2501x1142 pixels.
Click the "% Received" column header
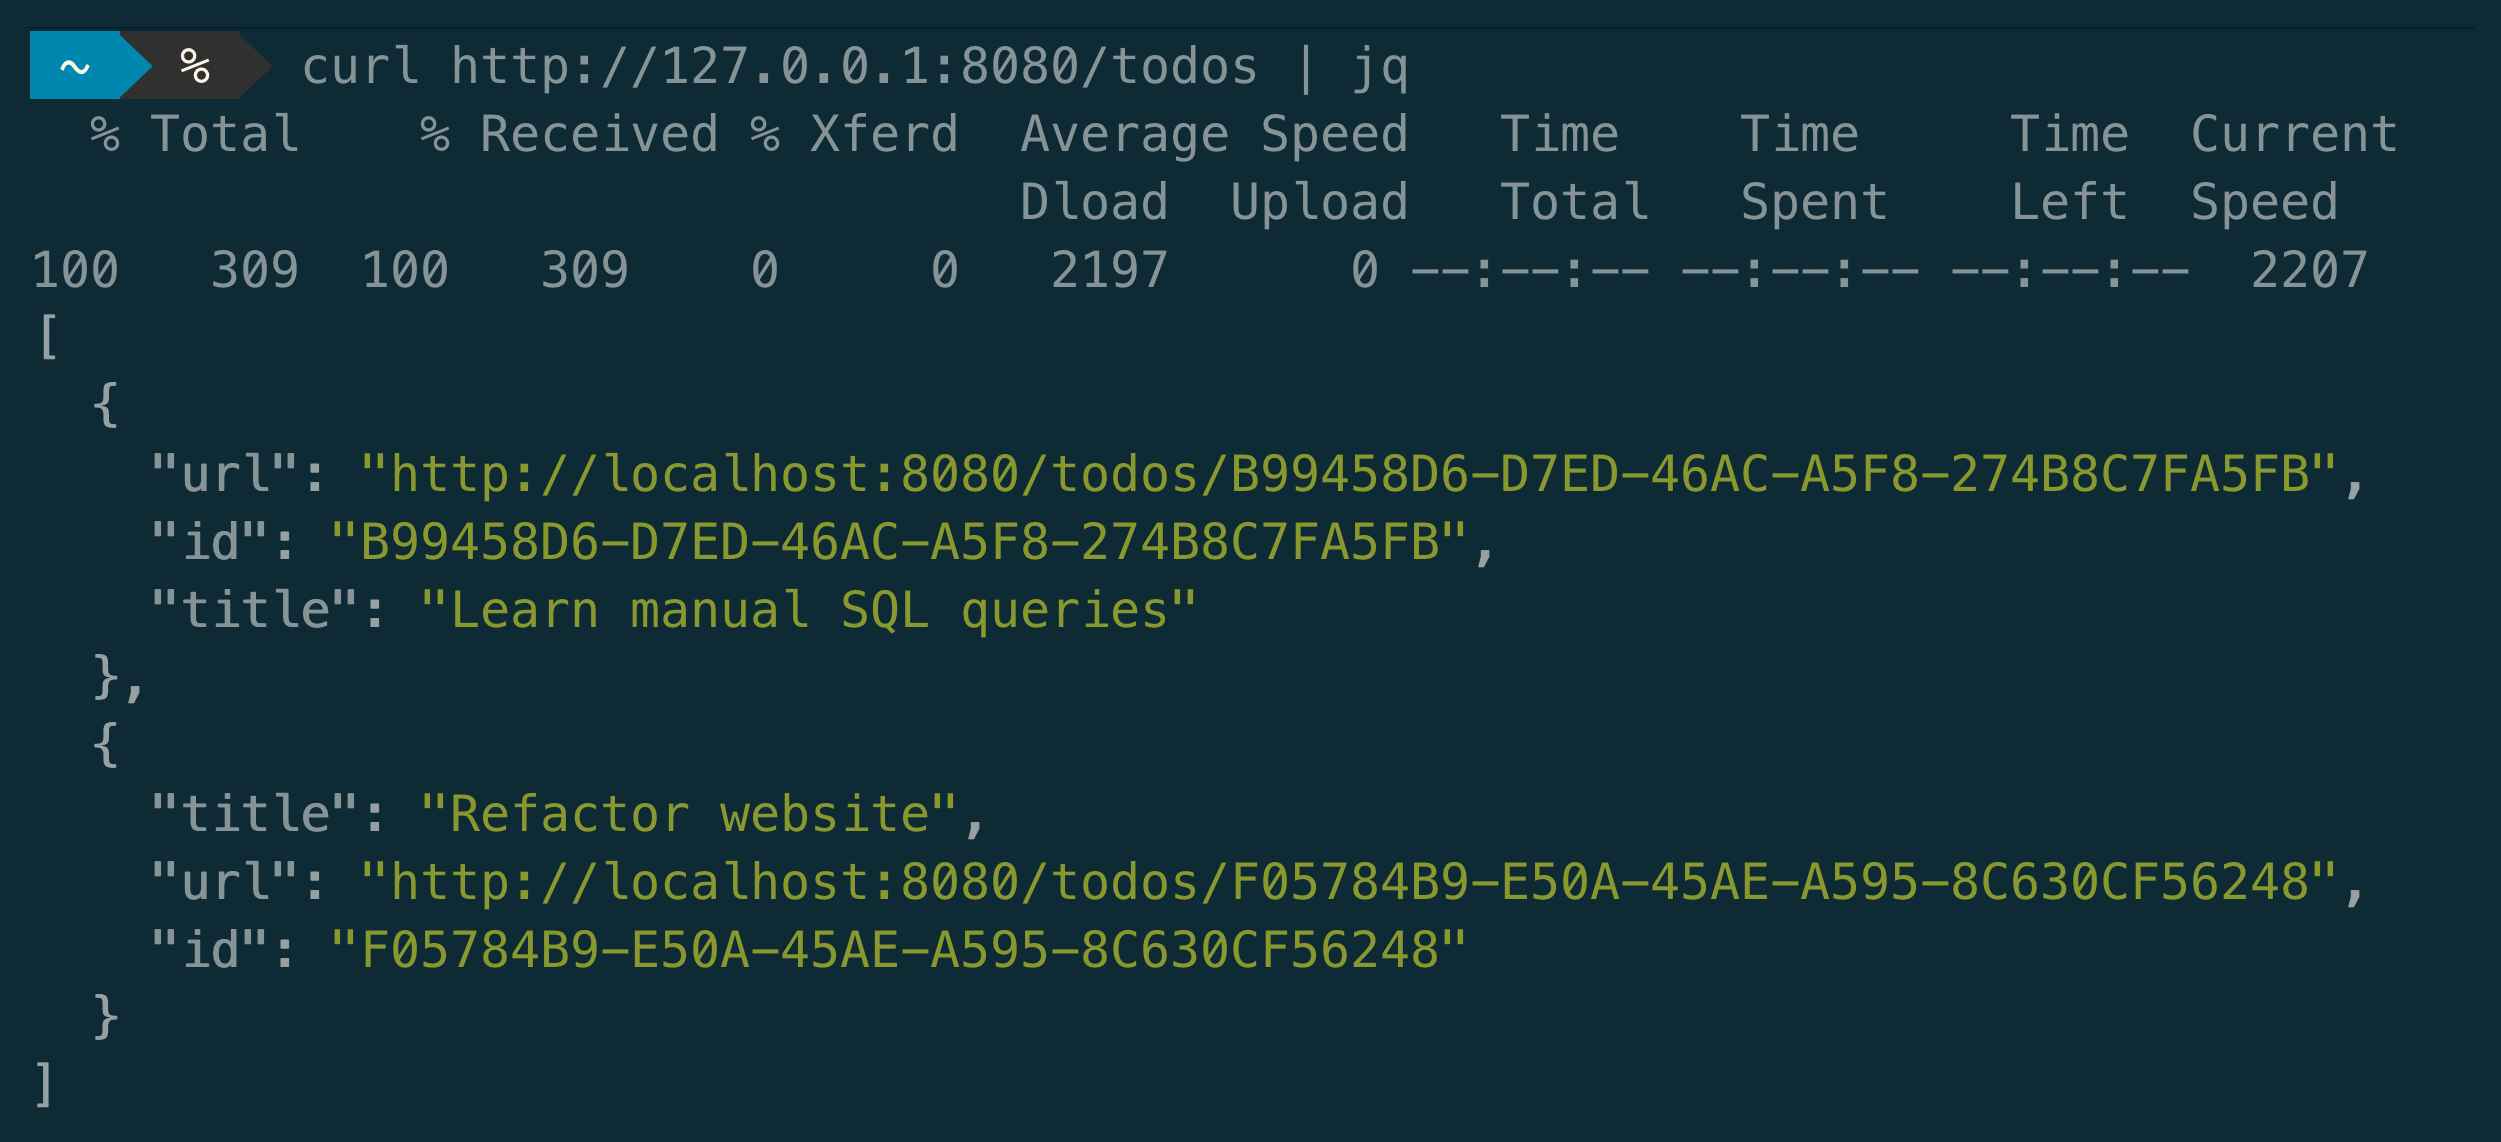tap(568, 134)
